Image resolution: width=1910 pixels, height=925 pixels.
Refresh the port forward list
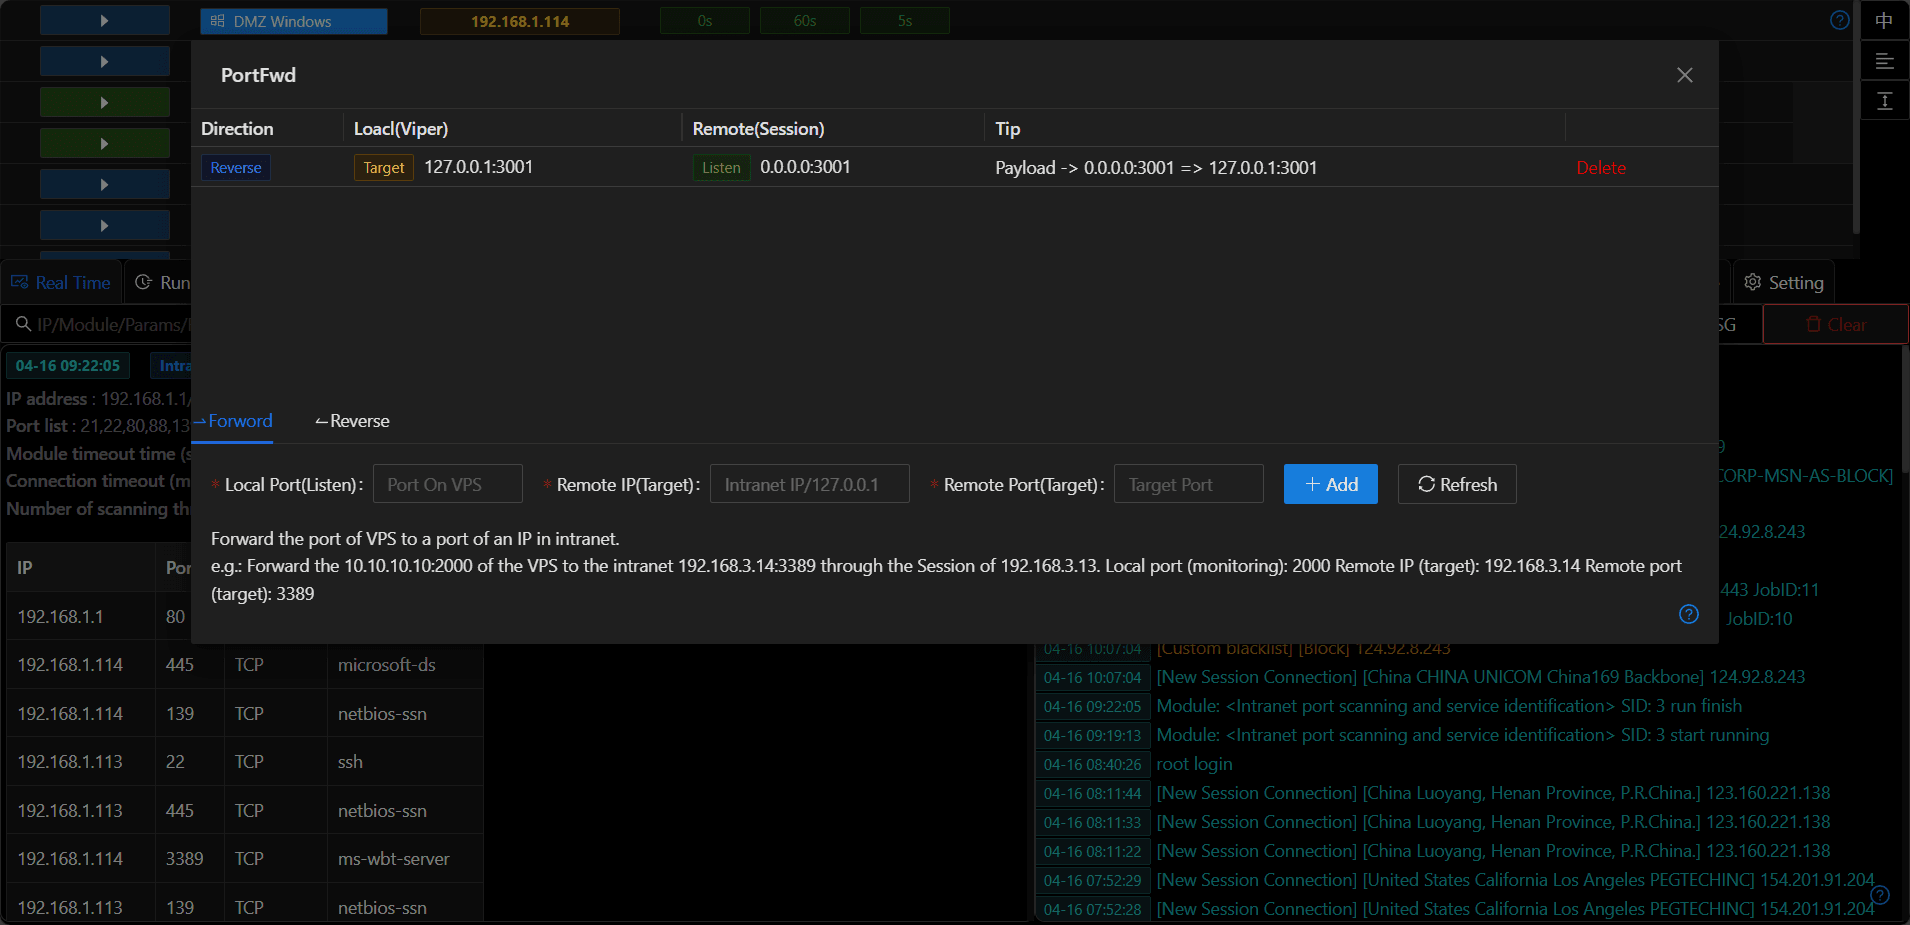[1456, 485]
